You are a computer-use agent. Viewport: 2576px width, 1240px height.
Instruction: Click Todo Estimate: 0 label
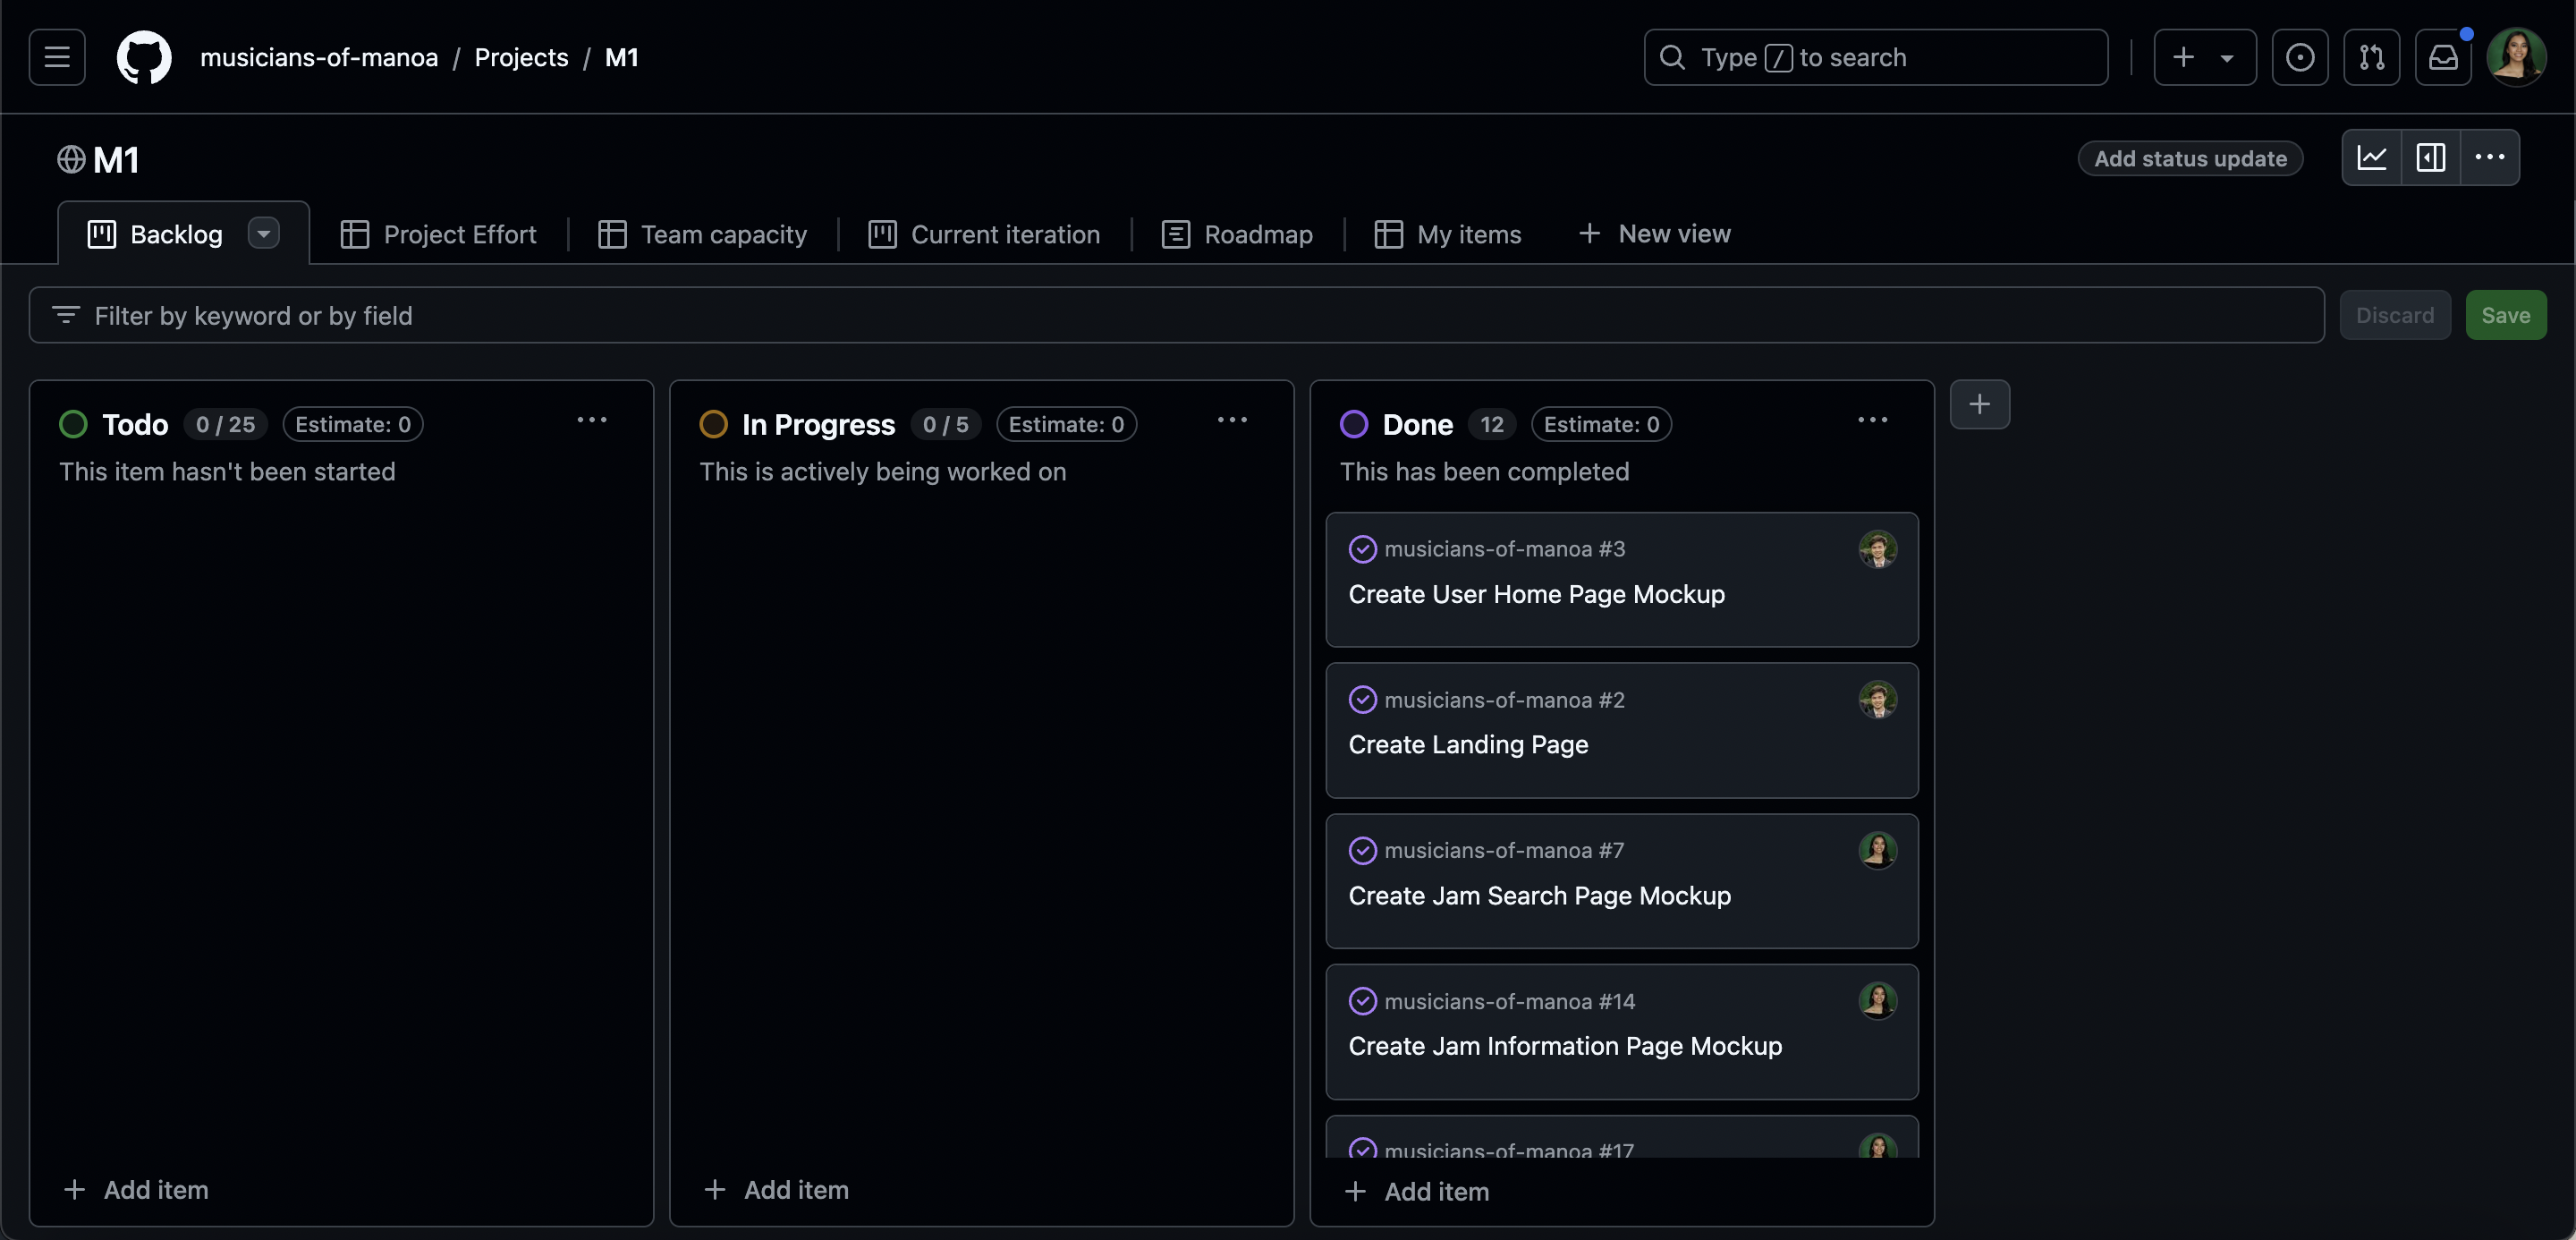352,424
